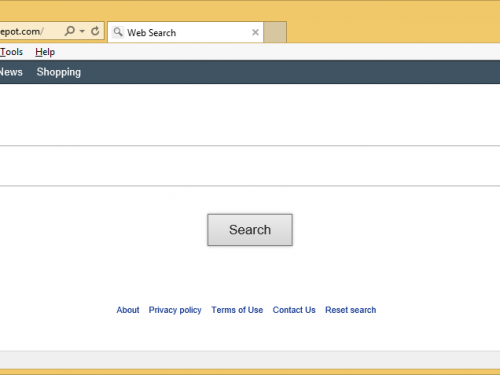The image size is (500, 375).
Task: Click the Web Search tab favicon
Action: tap(118, 32)
